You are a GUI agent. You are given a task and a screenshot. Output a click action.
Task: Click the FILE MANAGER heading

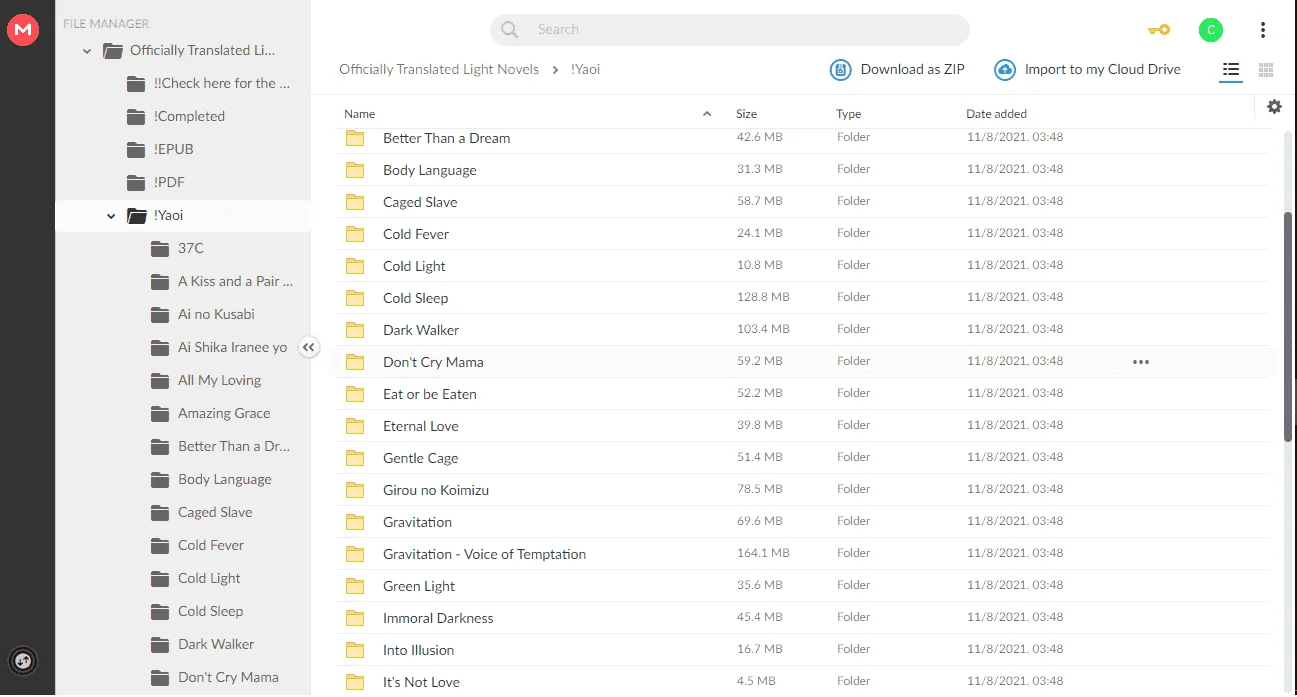point(106,23)
